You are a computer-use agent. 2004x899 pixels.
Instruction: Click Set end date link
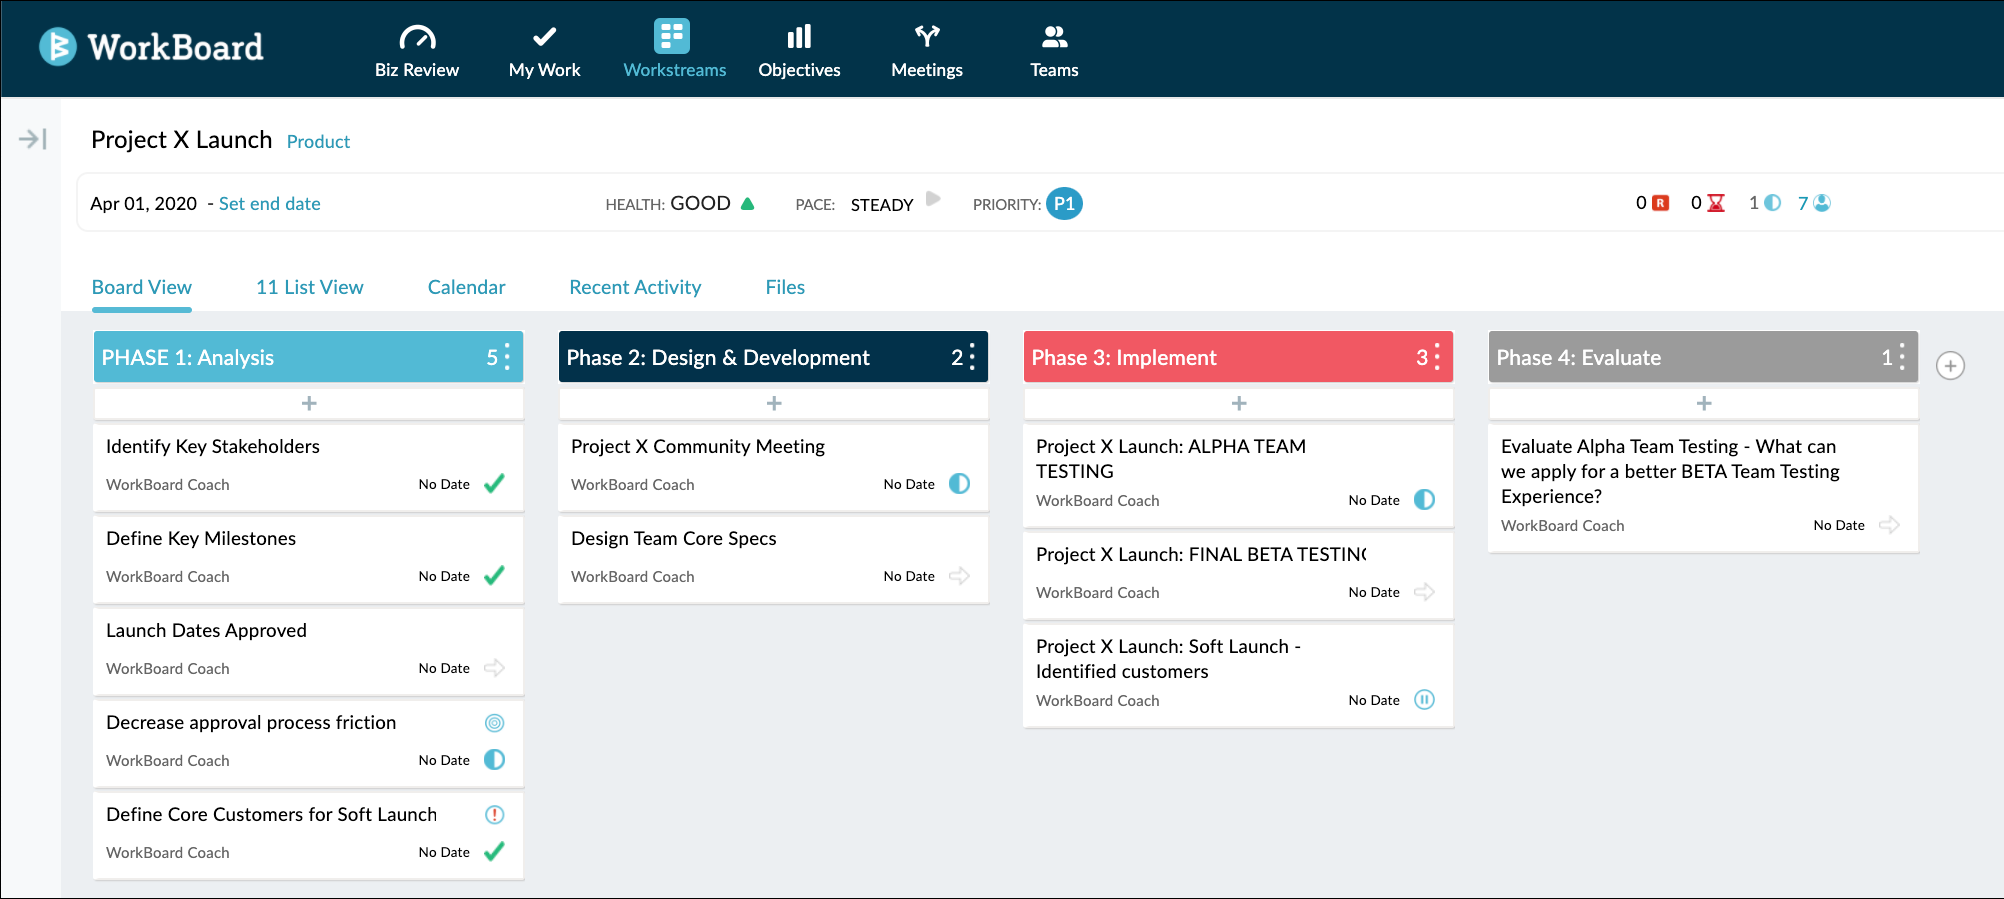click(x=270, y=204)
